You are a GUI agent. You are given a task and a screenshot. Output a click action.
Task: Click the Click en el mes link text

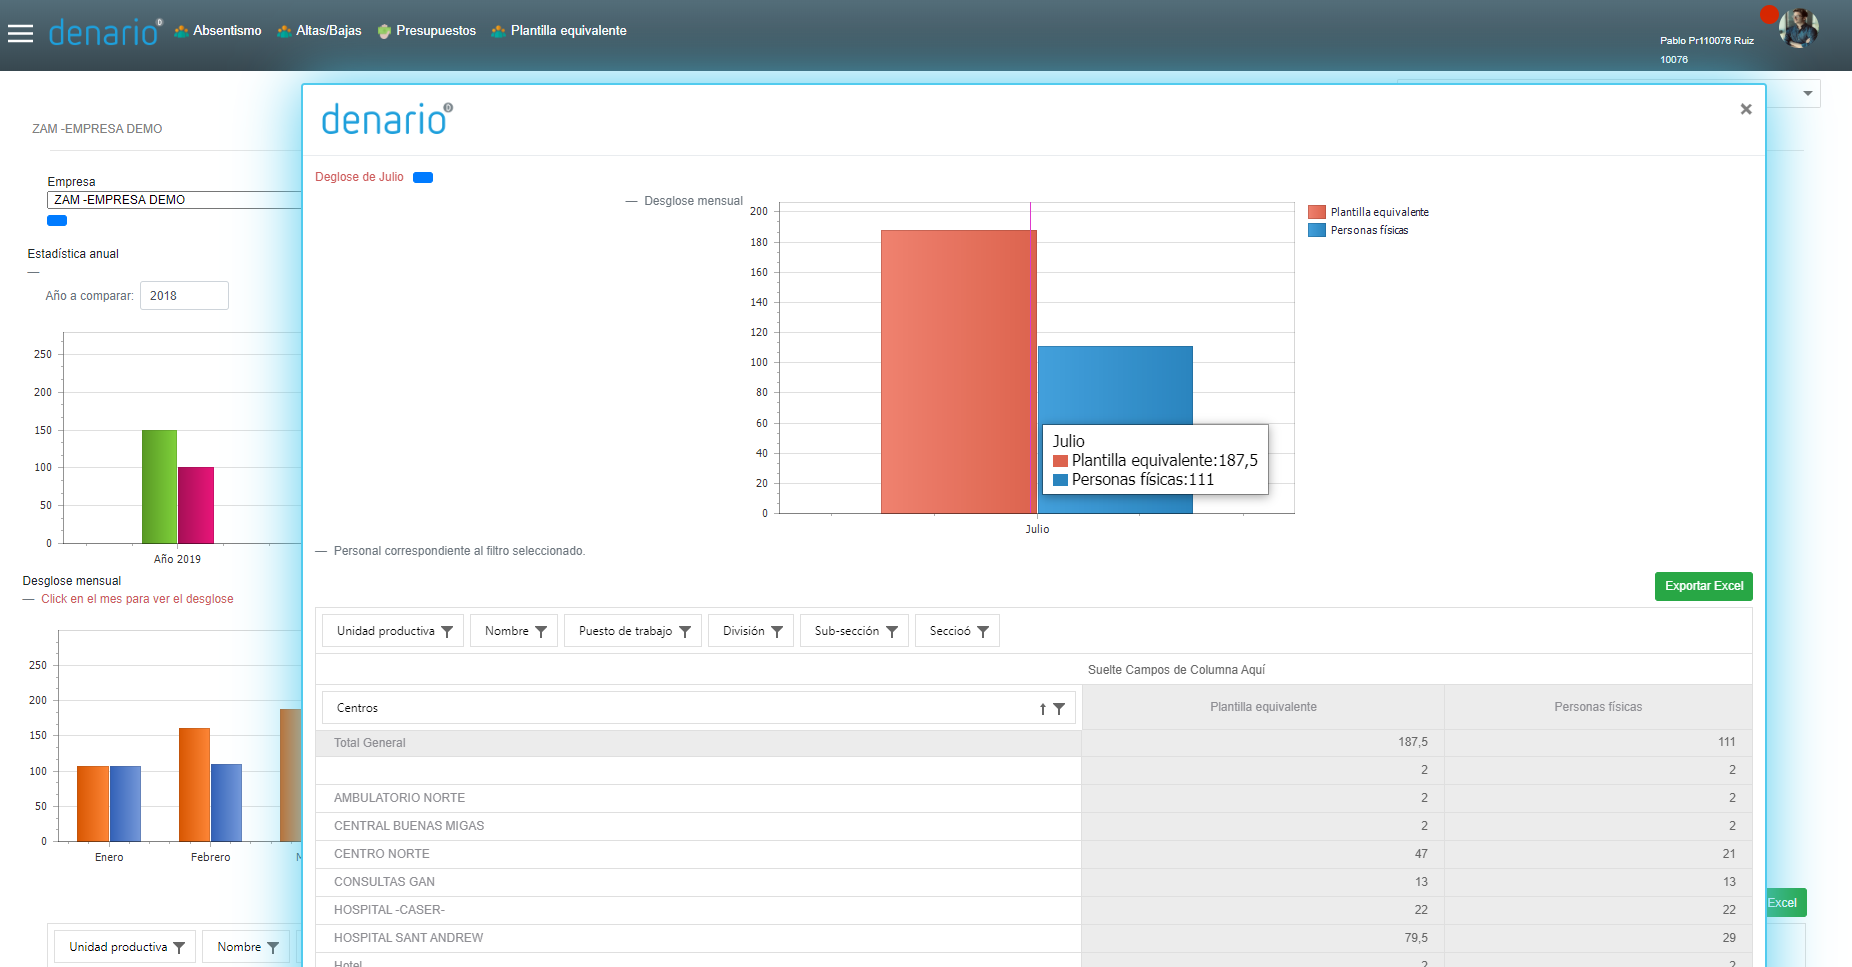coord(137,599)
